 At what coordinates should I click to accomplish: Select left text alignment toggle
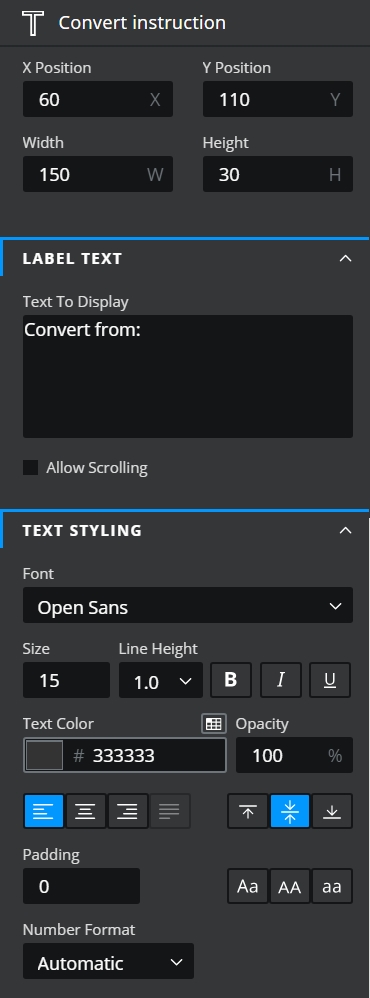pyautogui.click(x=44, y=812)
